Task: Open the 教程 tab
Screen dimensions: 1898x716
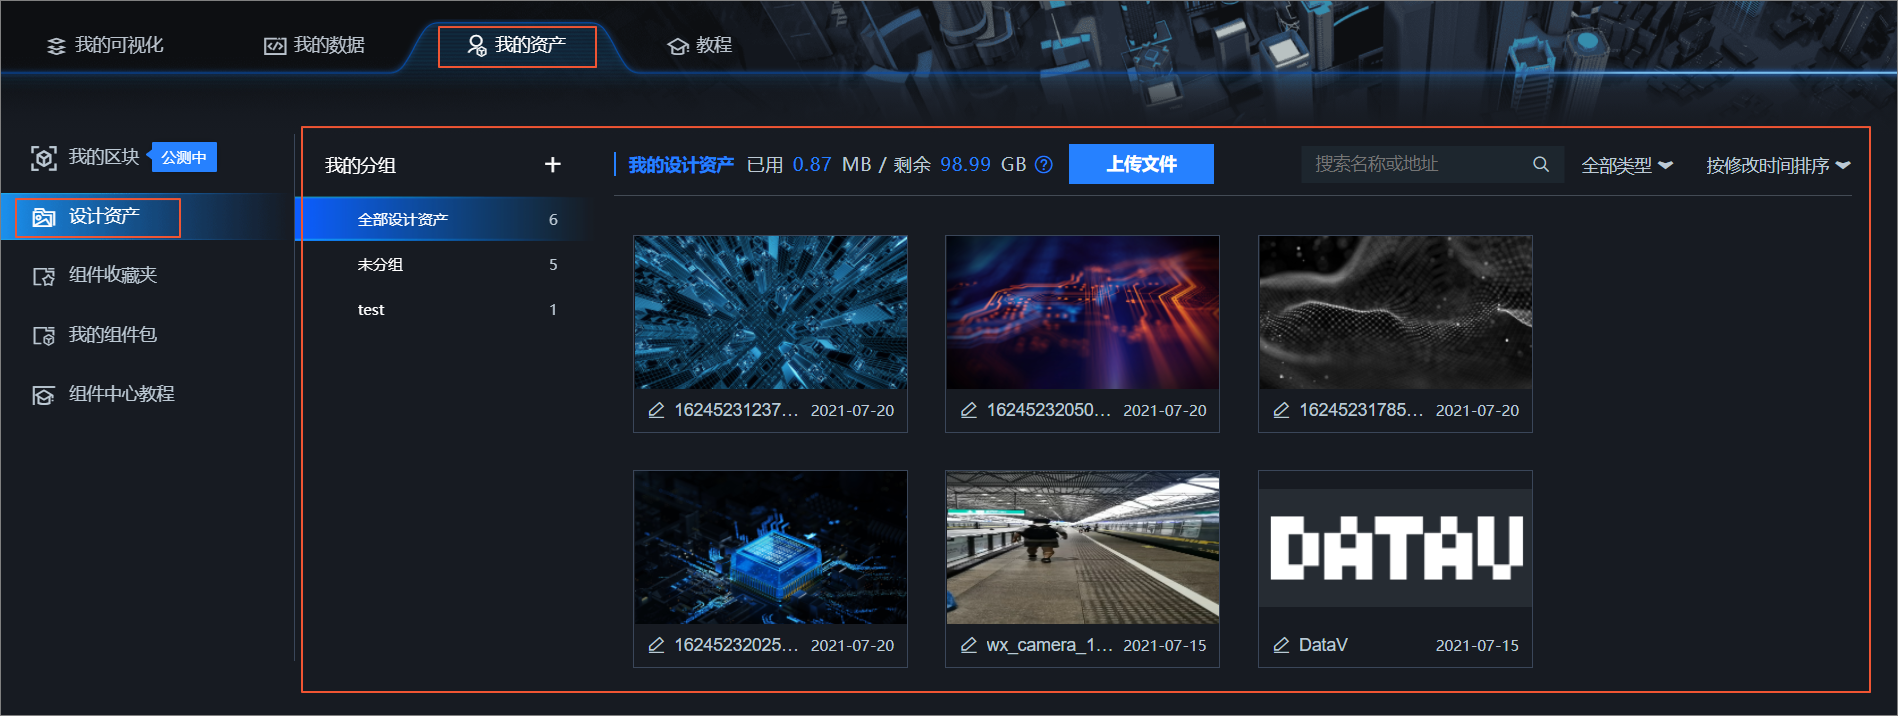Action: point(700,45)
